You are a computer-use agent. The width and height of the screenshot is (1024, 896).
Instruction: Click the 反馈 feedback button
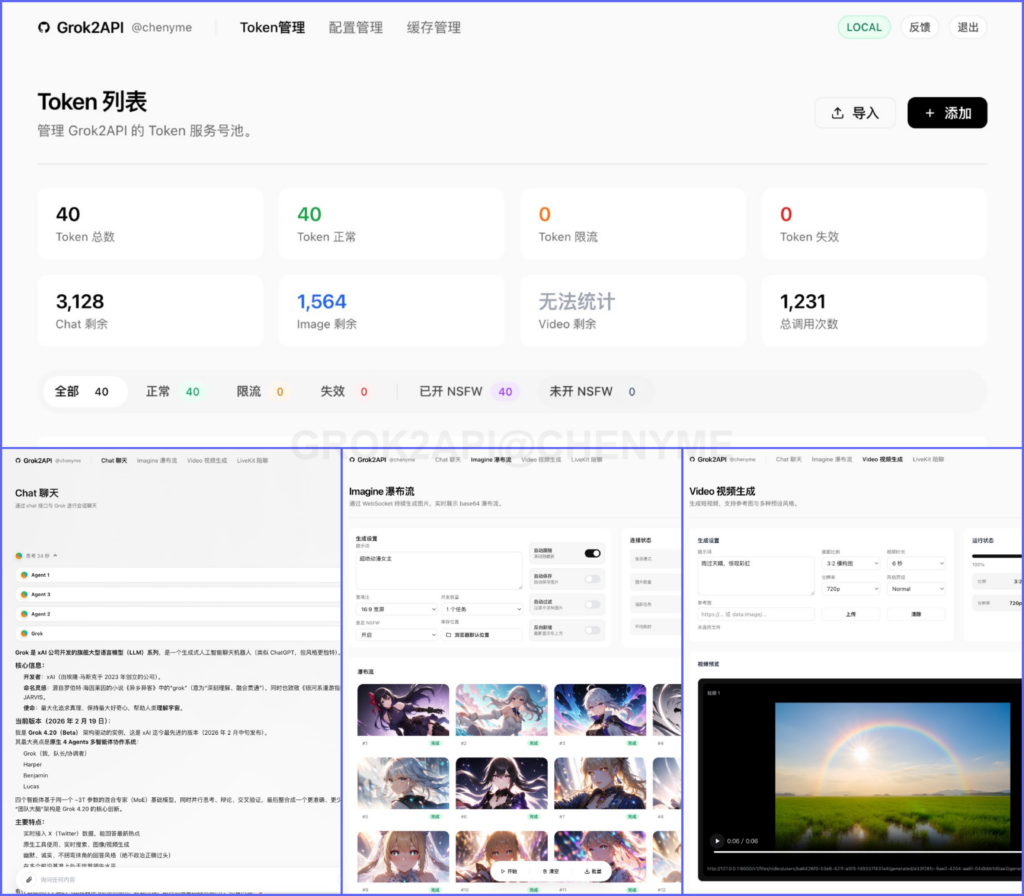pyautogui.click(x=919, y=28)
